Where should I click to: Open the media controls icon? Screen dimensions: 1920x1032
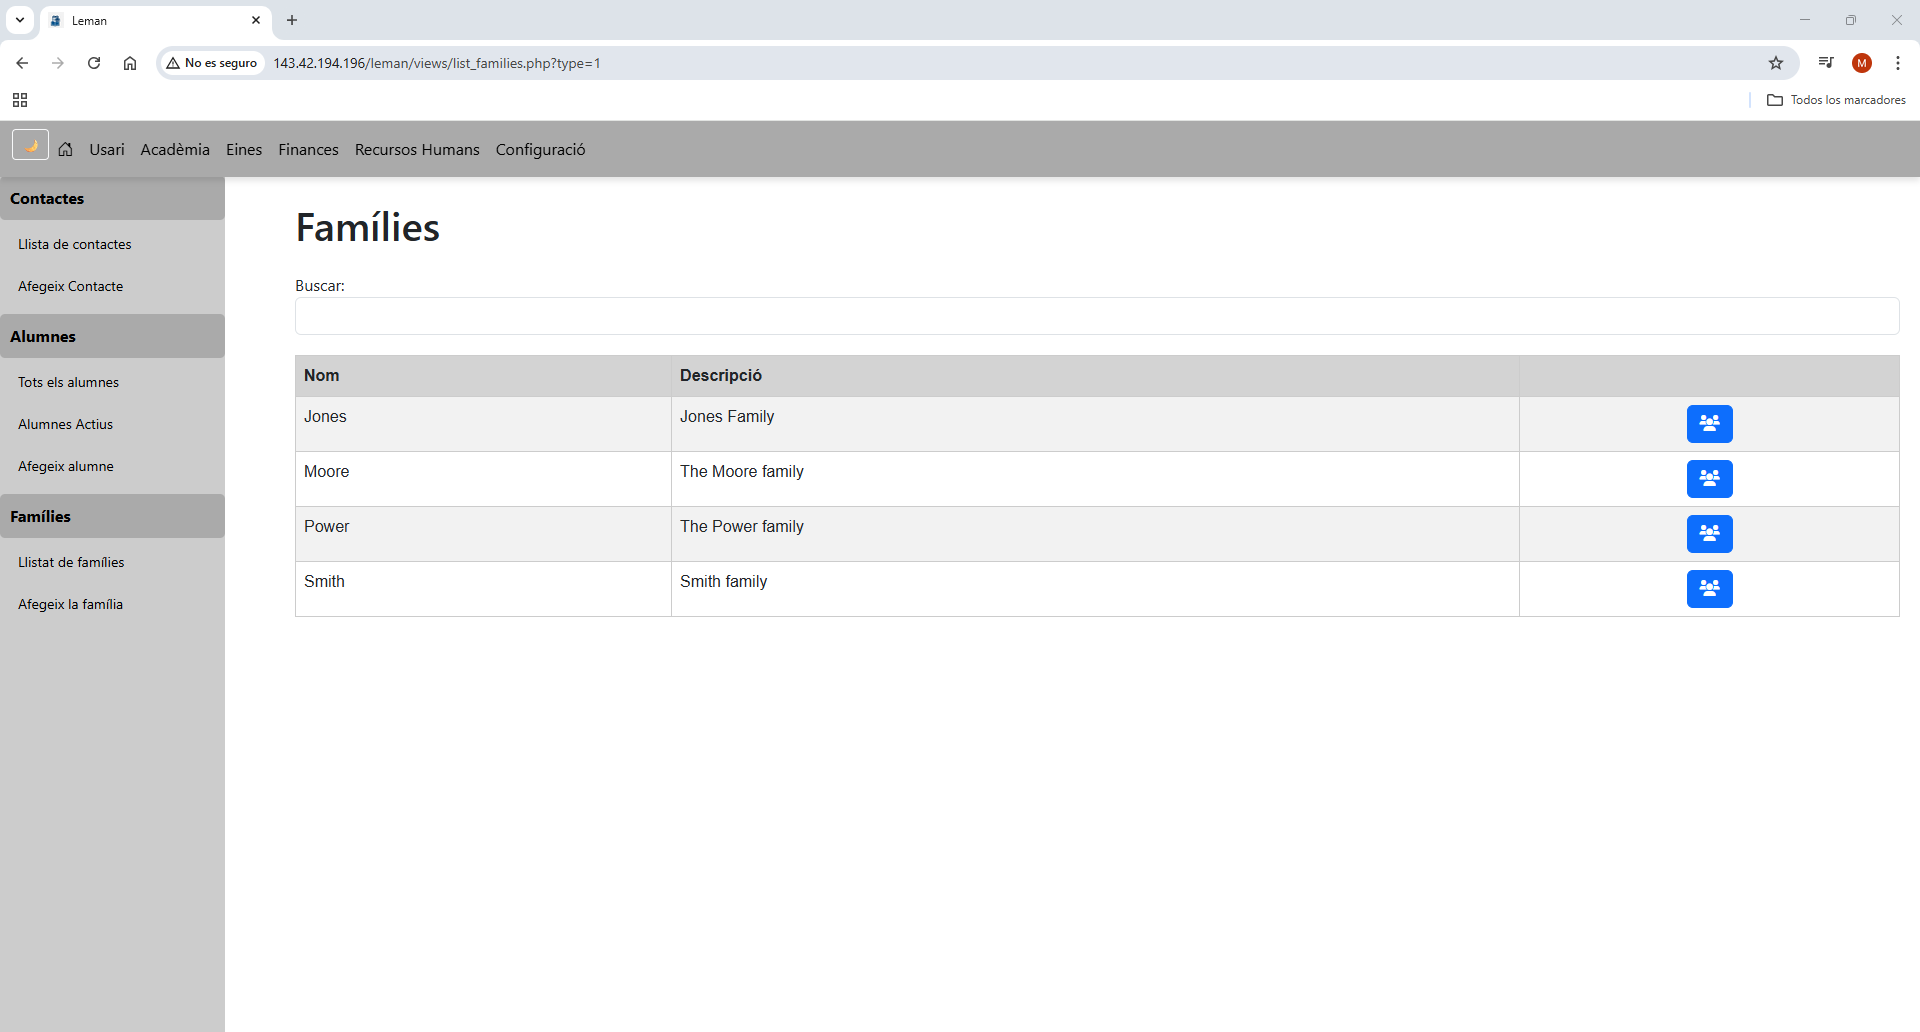tap(1826, 63)
